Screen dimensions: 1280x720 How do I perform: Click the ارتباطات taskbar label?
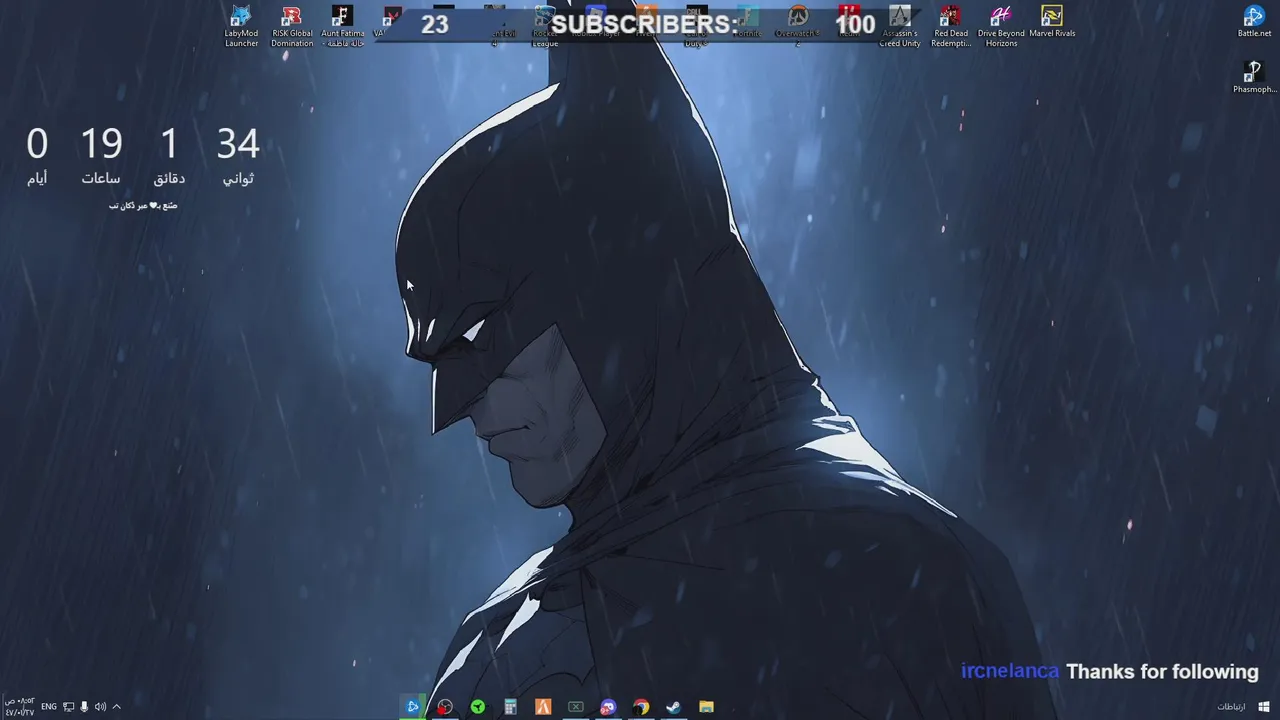[1231, 707]
